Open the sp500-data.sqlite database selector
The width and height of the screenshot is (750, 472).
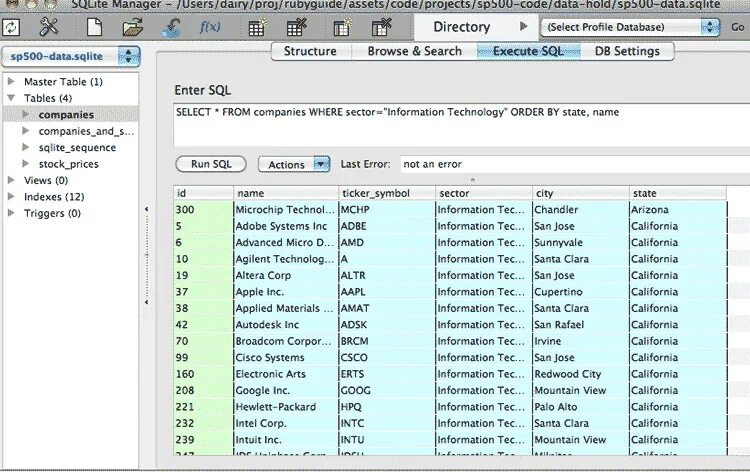click(71, 56)
